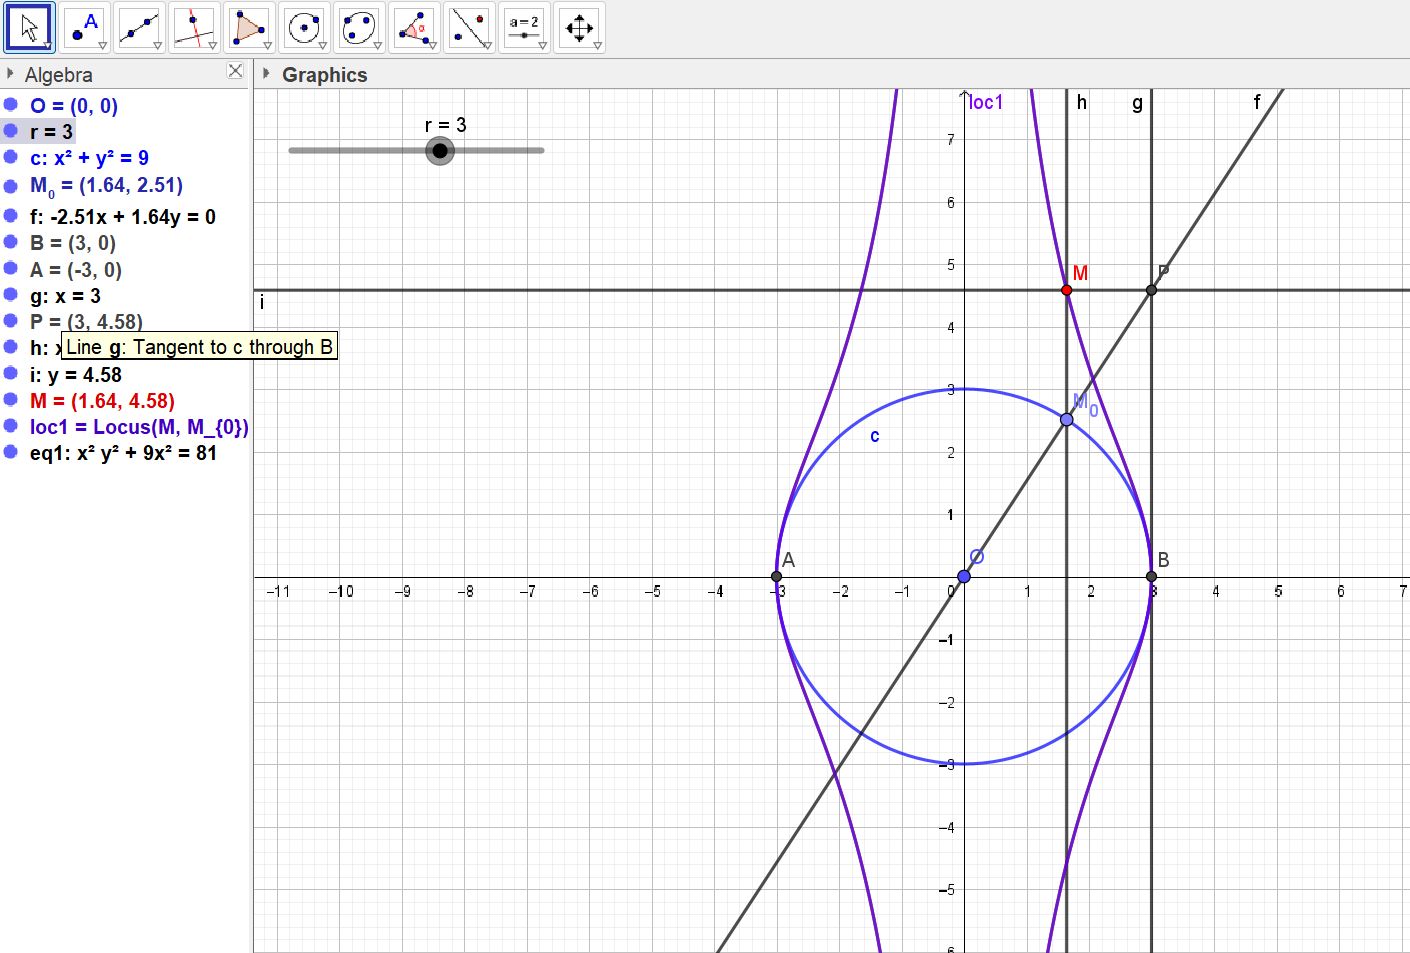Select the Move arrow tool

[x=29, y=28]
